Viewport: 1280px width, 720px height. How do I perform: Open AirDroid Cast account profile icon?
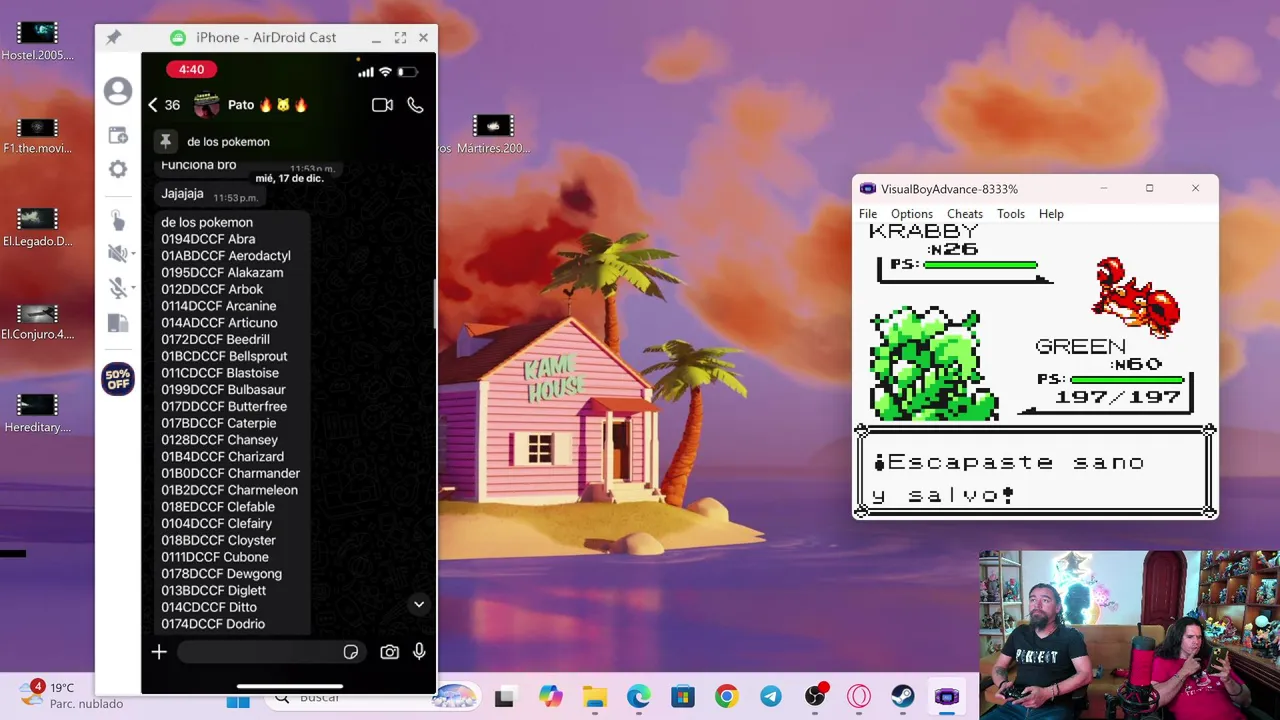(x=118, y=91)
